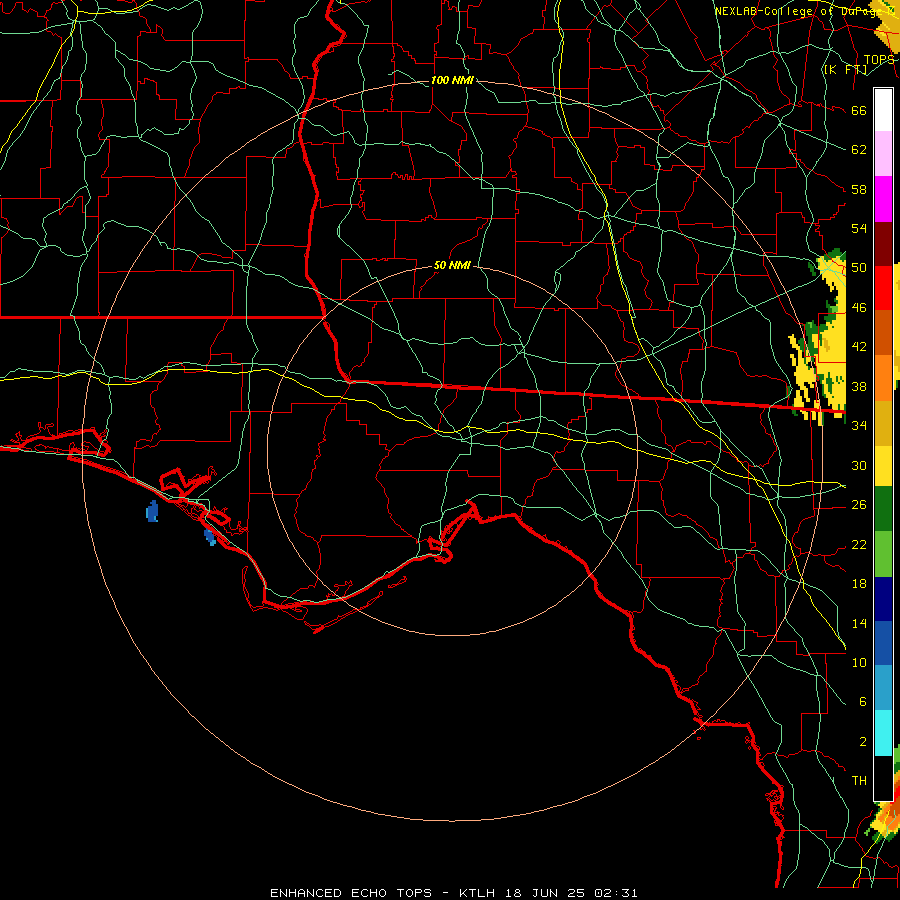
Task: Click legend value '2'
Action: [x=862, y=742]
